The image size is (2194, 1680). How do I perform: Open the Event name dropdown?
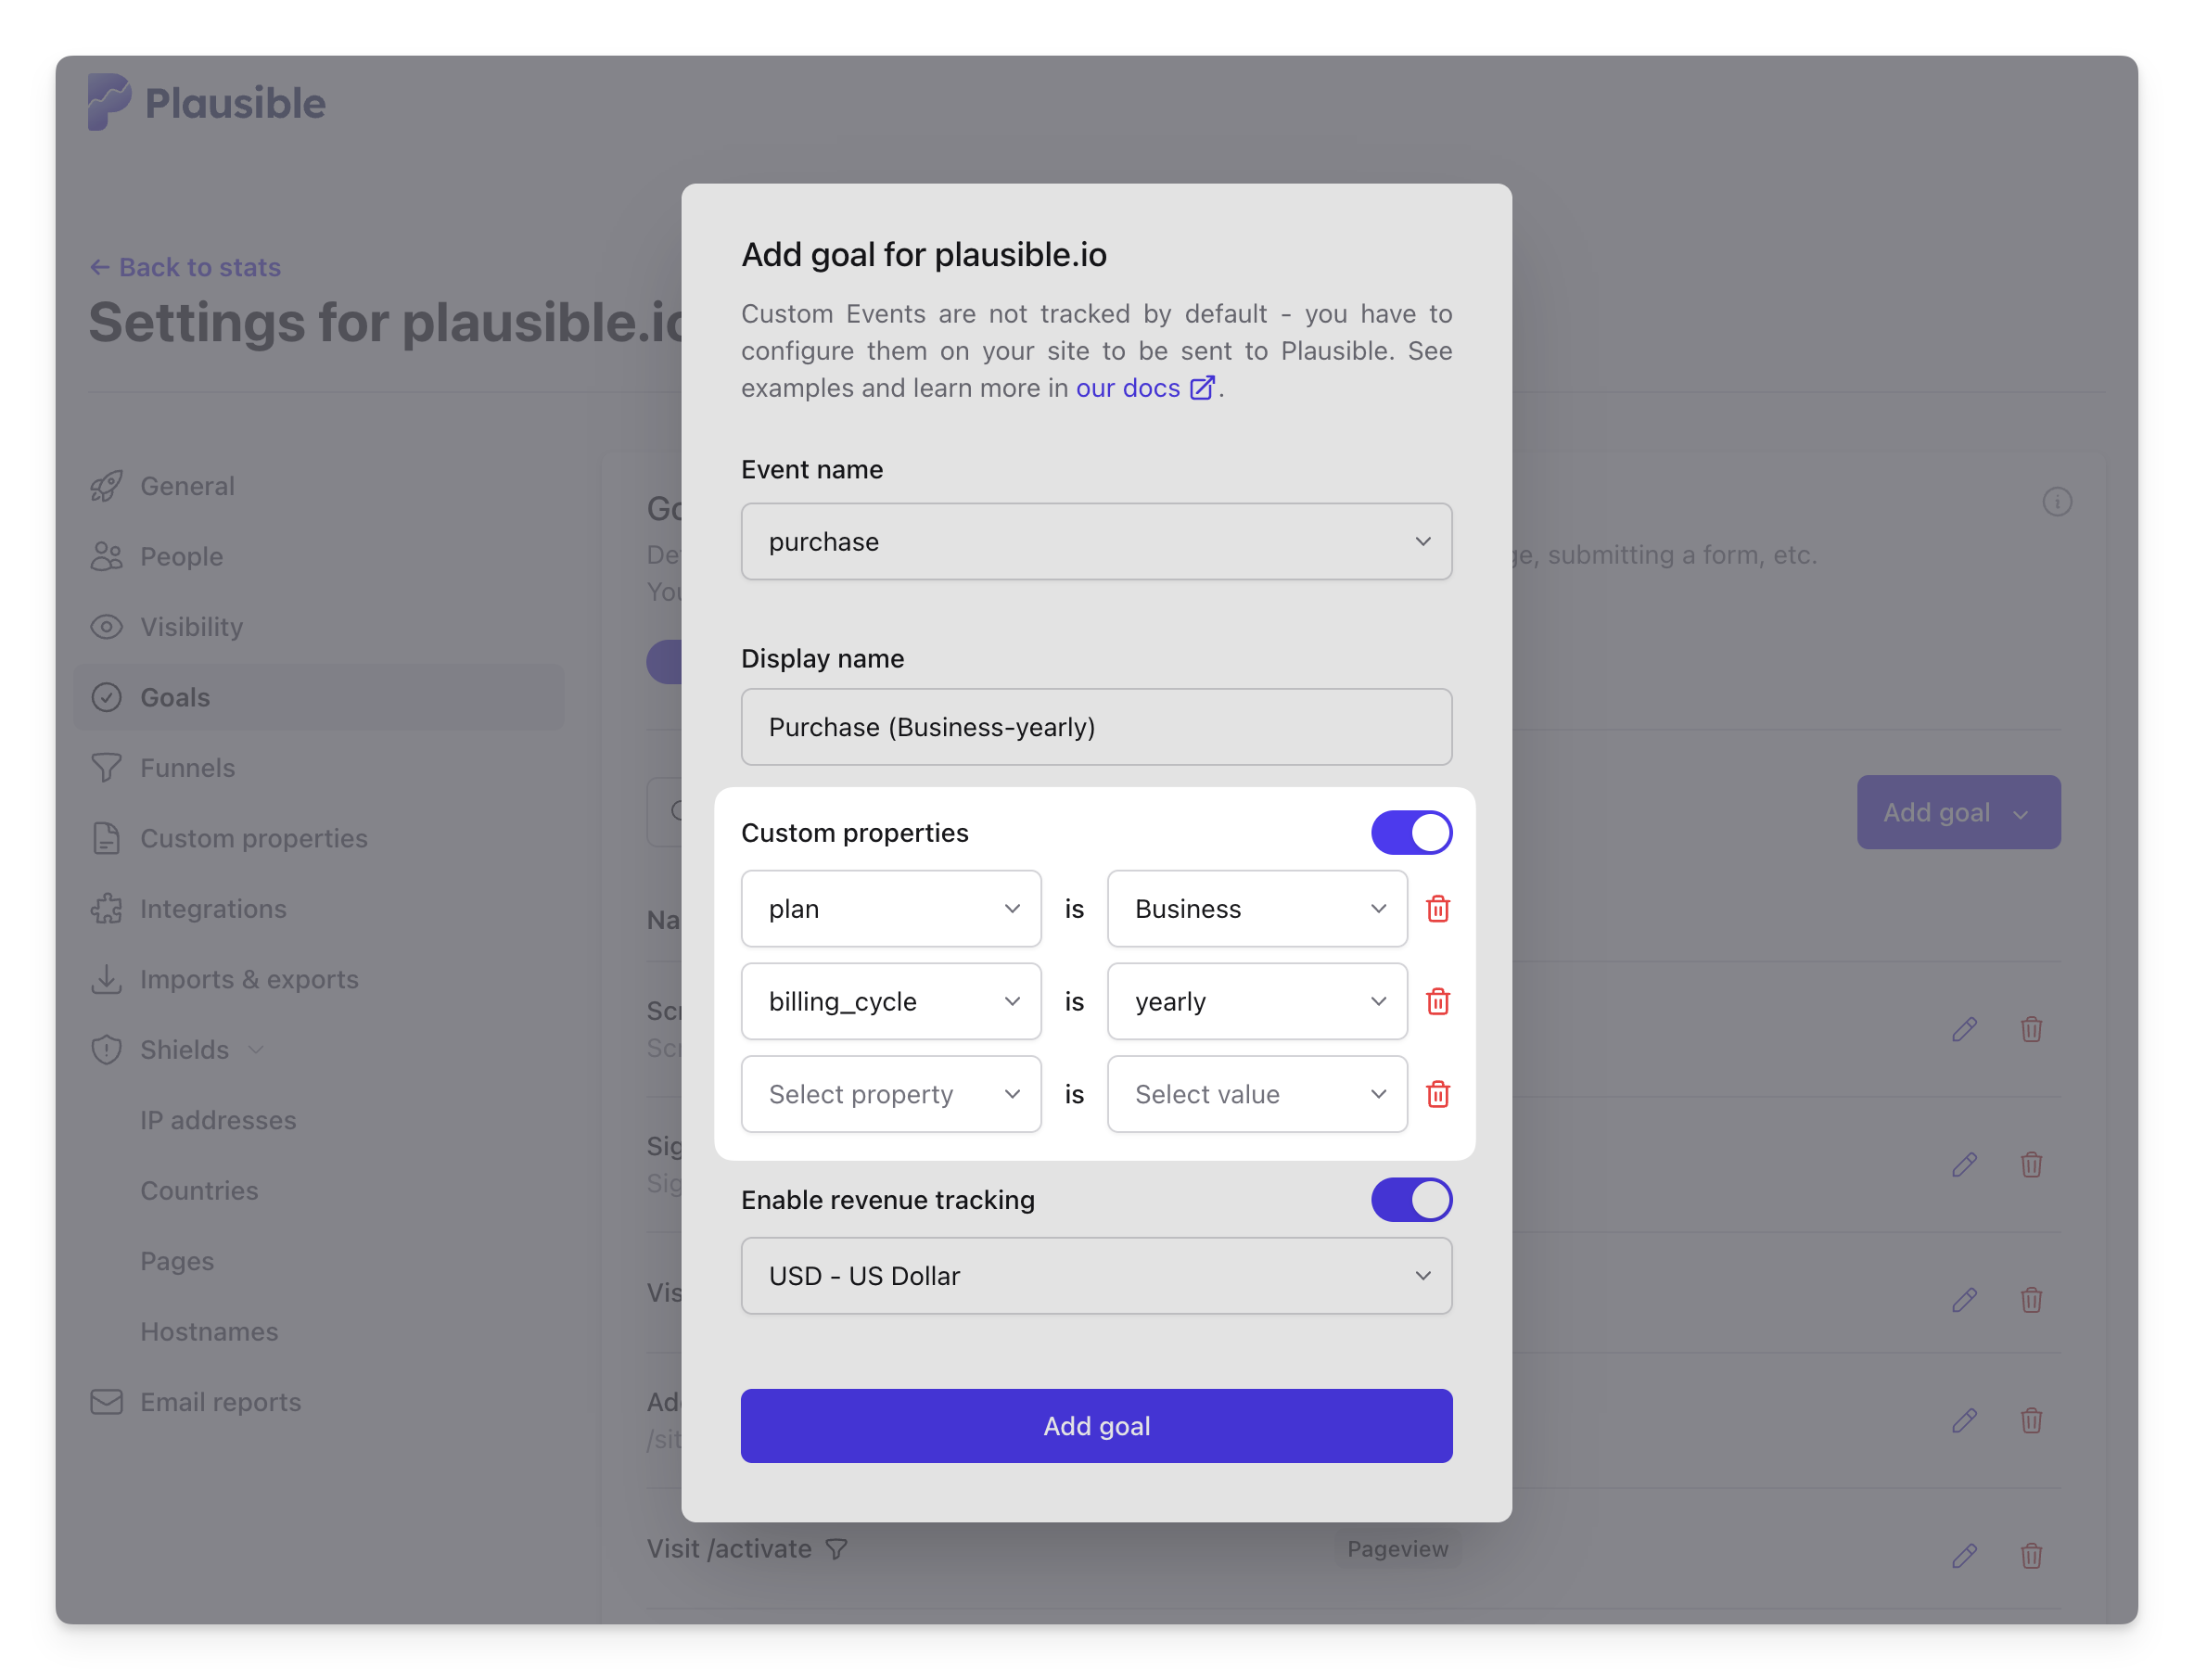coord(1096,541)
